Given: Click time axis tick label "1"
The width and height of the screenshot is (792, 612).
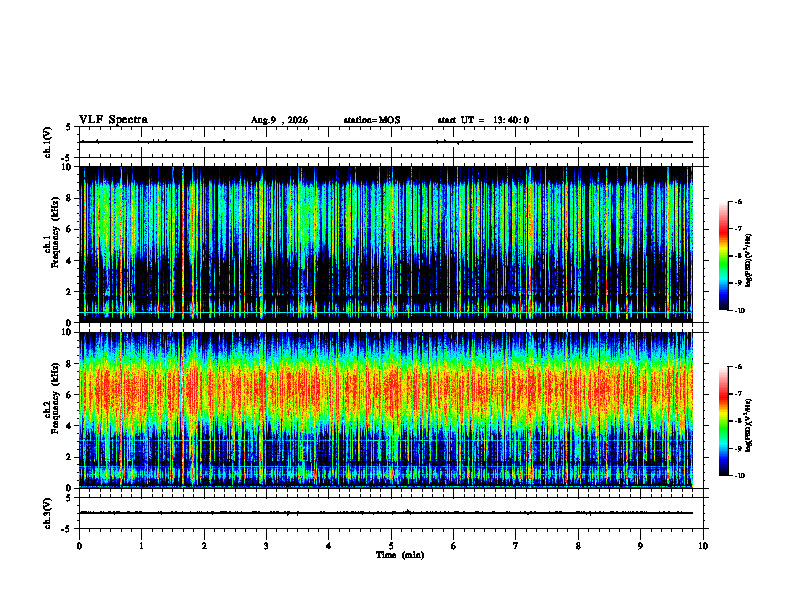Looking at the screenshot, I should 141,546.
